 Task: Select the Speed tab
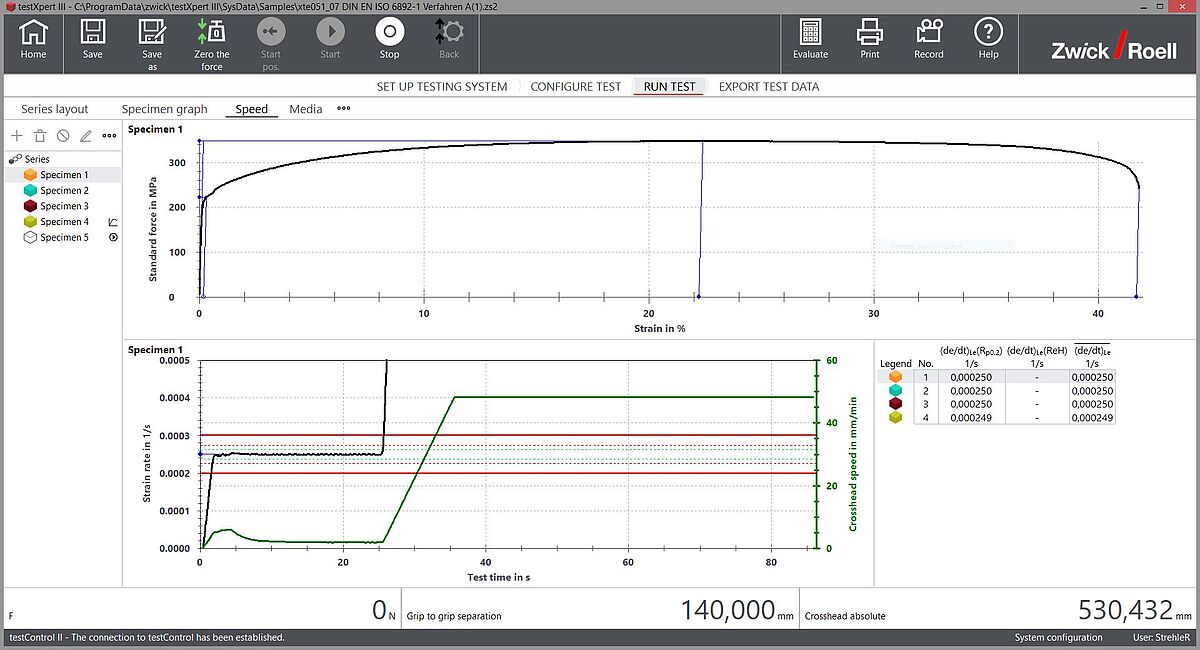click(251, 109)
